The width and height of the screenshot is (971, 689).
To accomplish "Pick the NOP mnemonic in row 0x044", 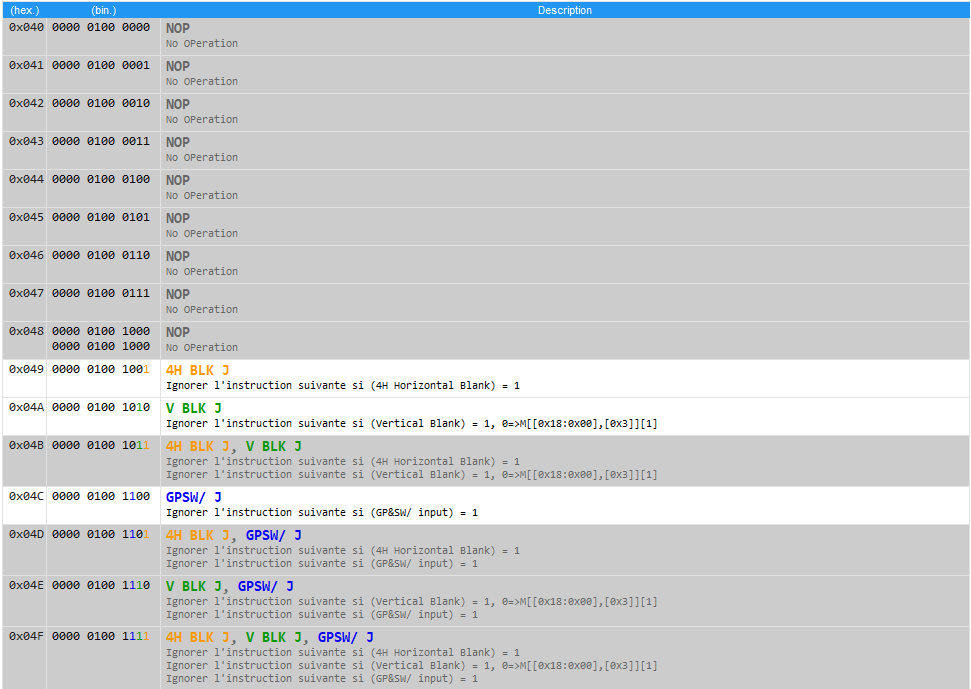I will (178, 181).
